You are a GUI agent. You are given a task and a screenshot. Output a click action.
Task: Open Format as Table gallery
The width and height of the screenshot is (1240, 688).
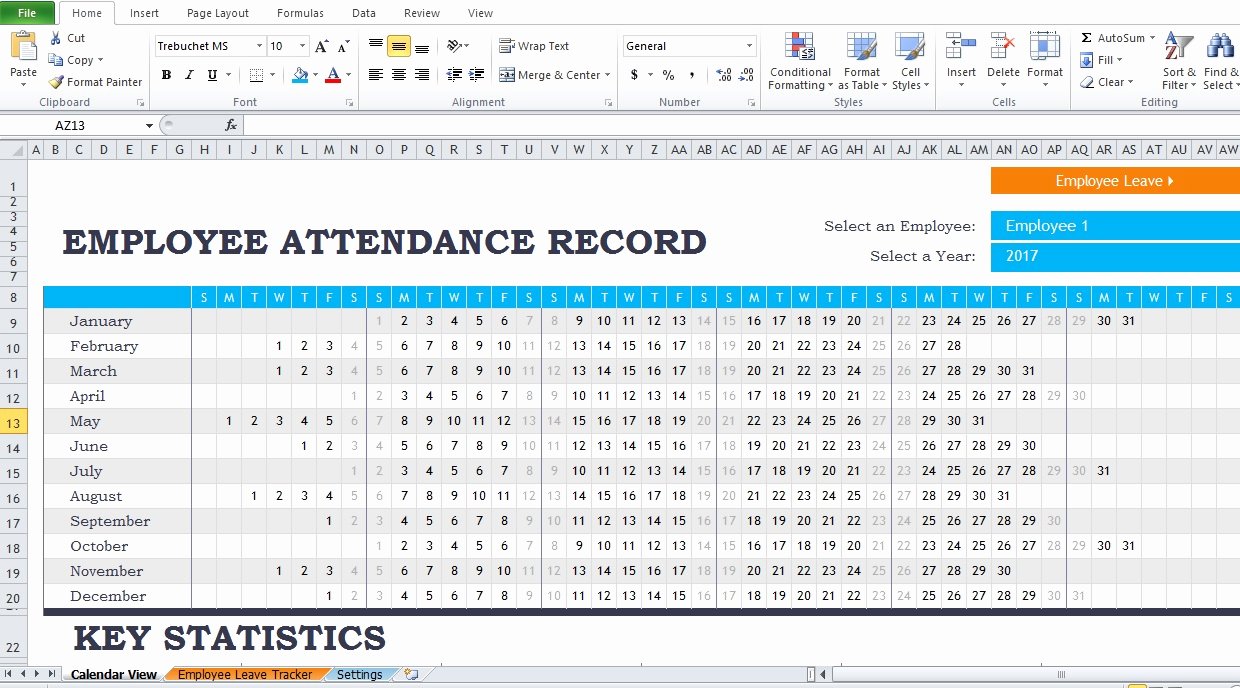click(x=861, y=61)
